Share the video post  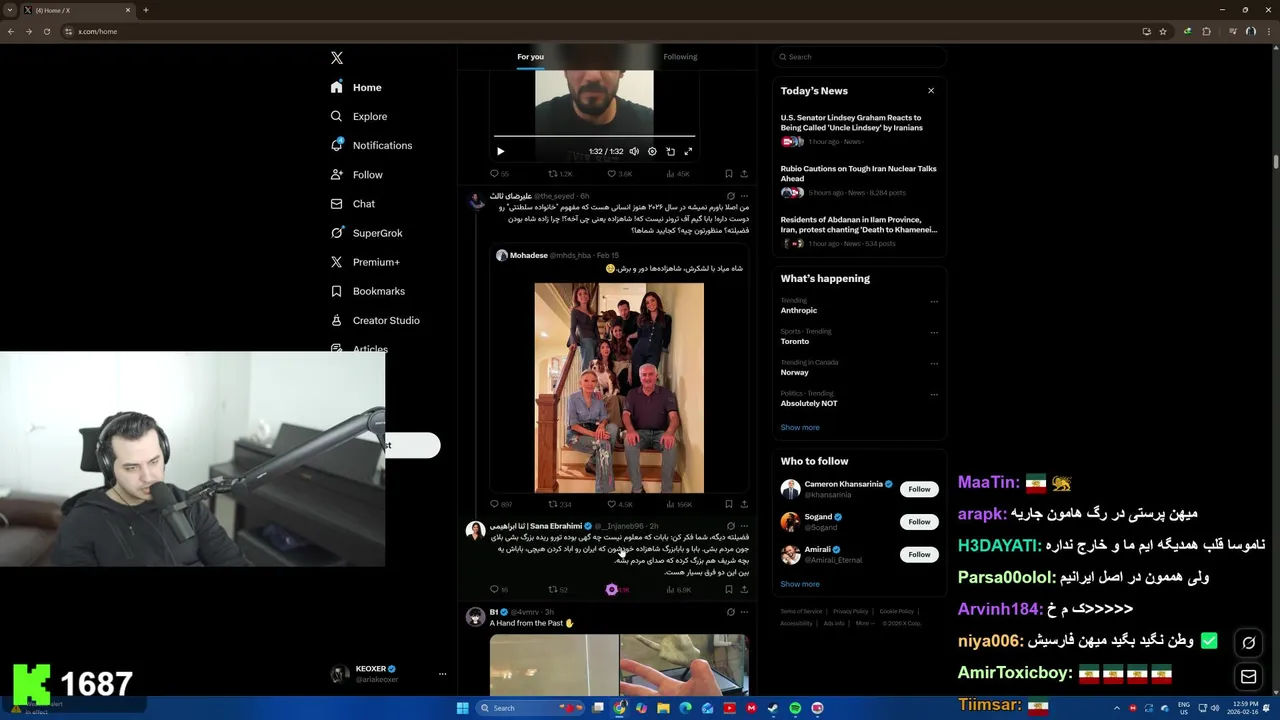[x=743, y=174]
